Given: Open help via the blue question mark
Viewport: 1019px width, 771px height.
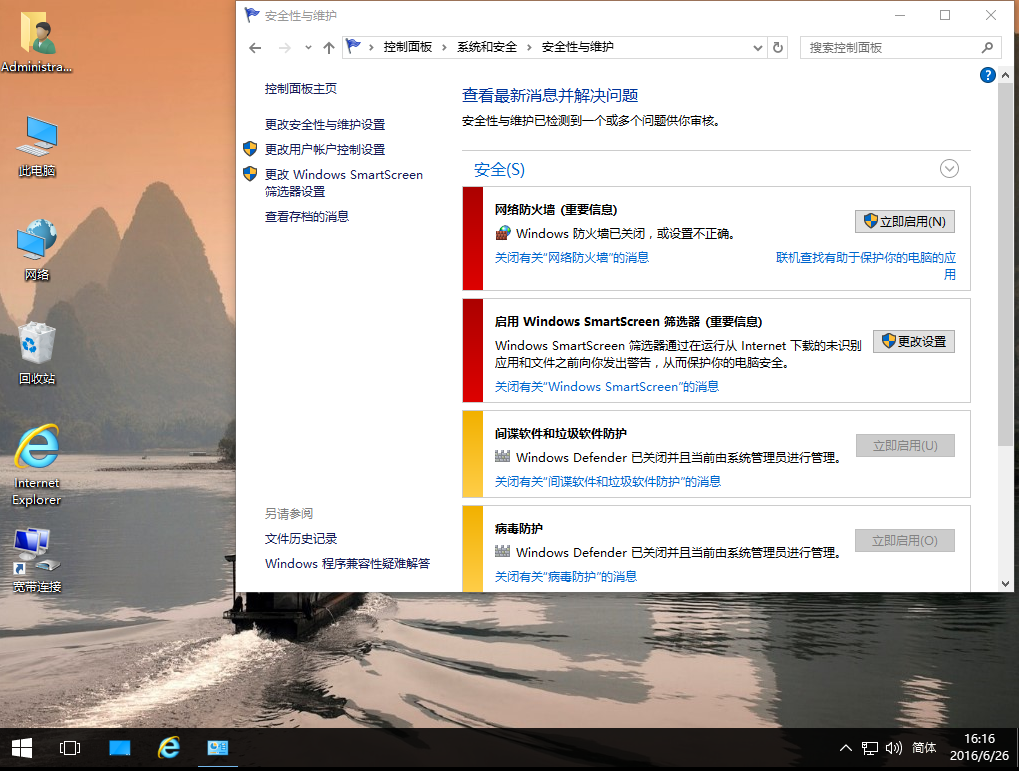Looking at the screenshot, I should click(987, 75).
